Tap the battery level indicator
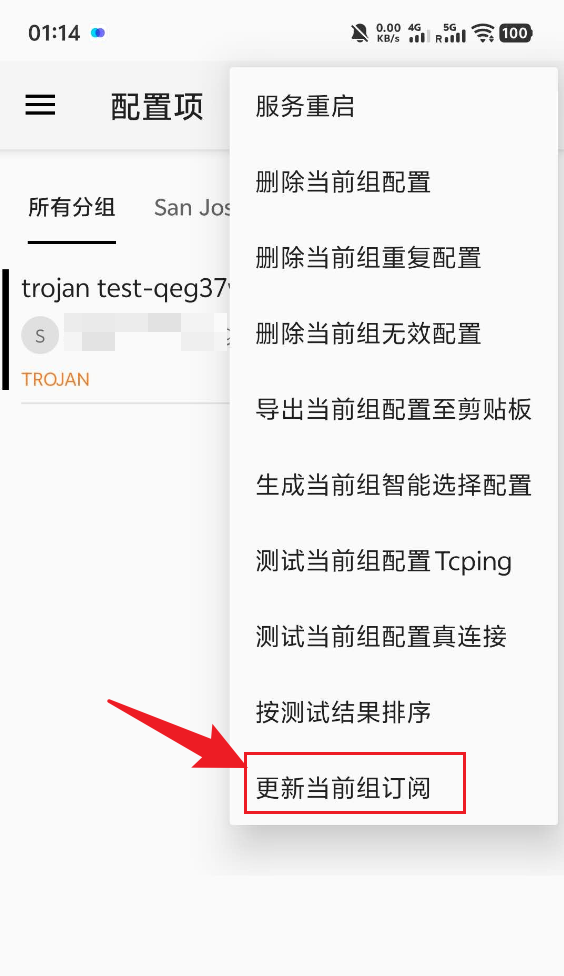 click(515, 33)
